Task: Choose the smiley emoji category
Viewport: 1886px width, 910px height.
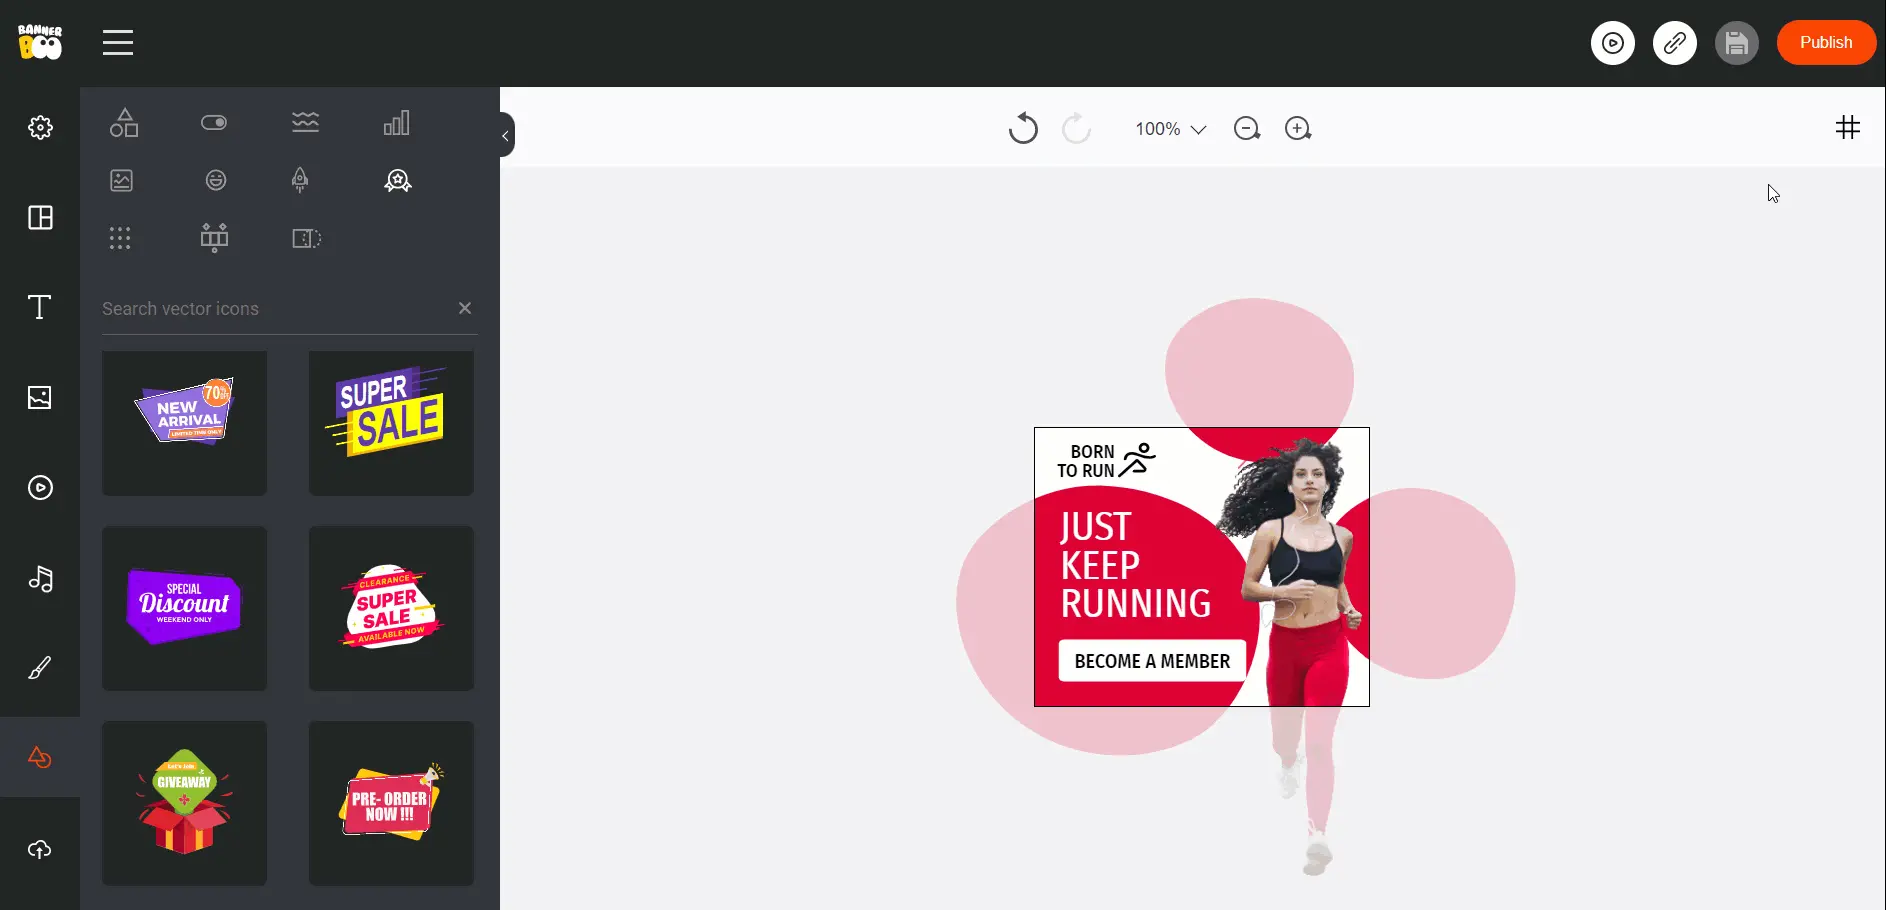Action: tap(215, 180)
